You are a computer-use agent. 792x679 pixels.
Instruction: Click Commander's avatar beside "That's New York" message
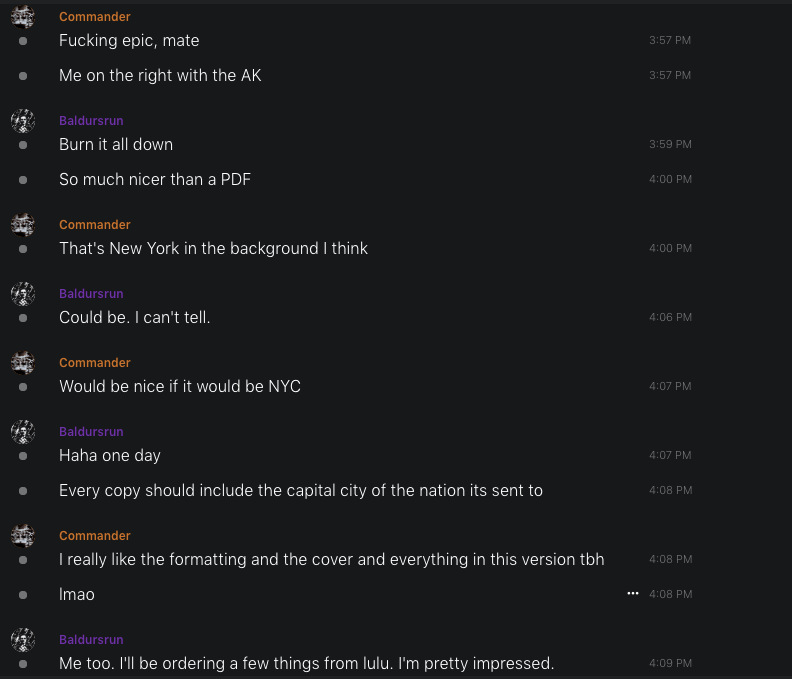23,225
